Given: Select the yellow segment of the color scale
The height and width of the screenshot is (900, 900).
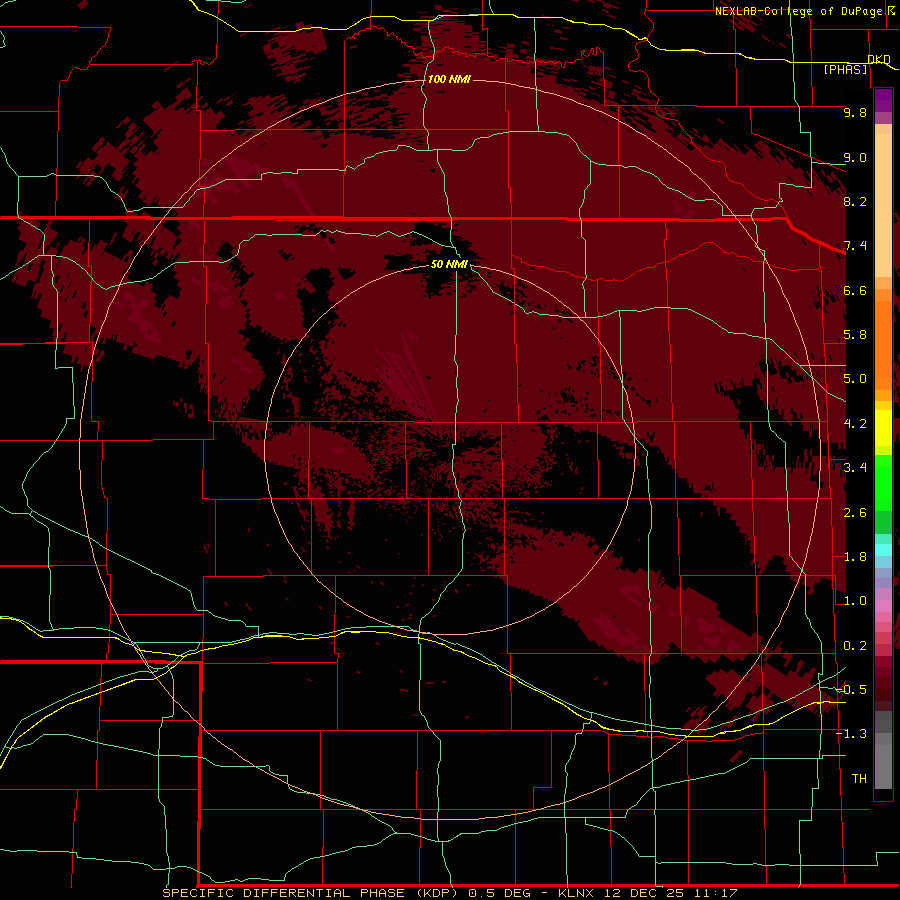Looking at the screenshot, I should (883, 428).
